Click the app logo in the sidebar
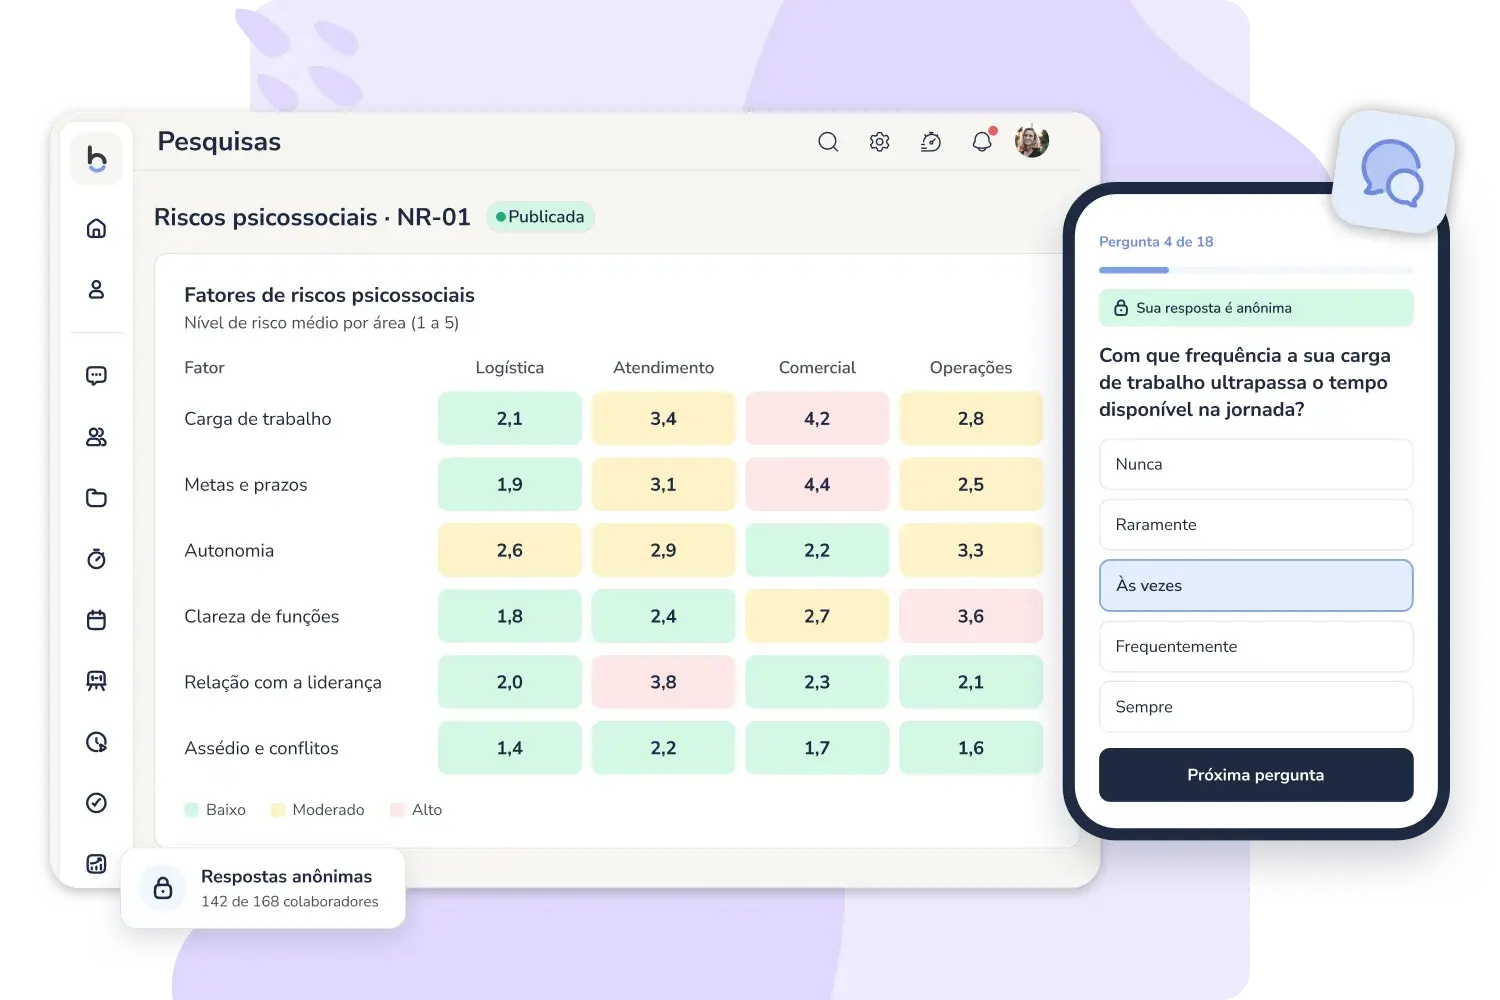The height and width of the screenshot is (1000, 1500). coord(97,158)
